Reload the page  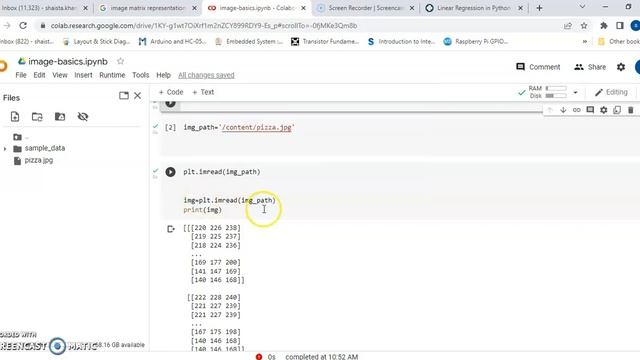[x=23, y=26]
